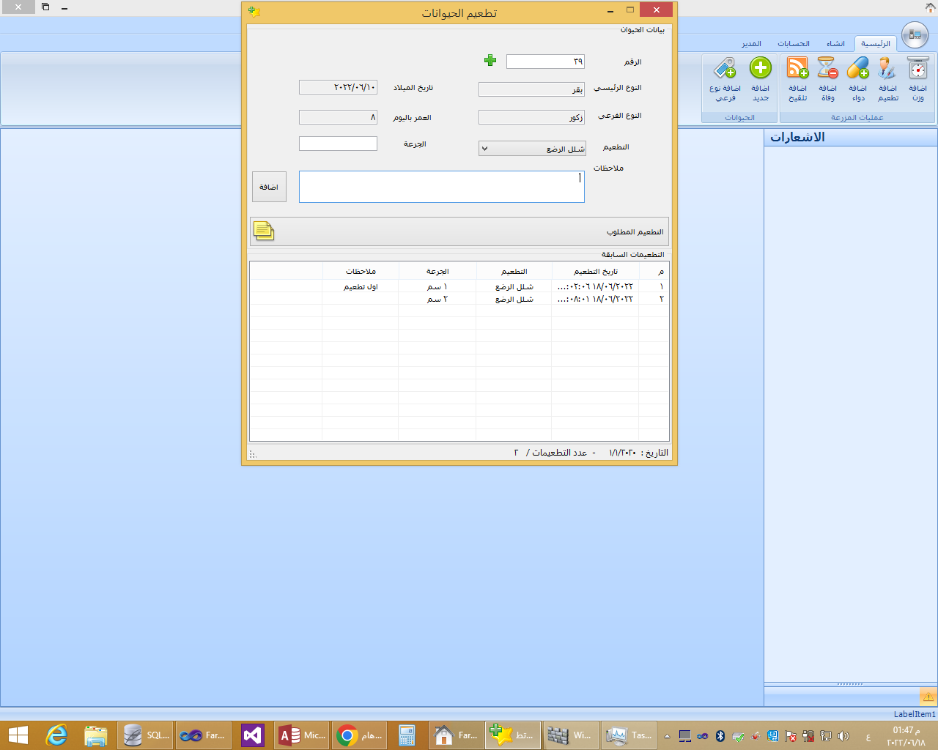Screen dimensions: 938x750
Task: Open اضافة تطعيم from the ribbon
Action: click(x=888, y=69)
